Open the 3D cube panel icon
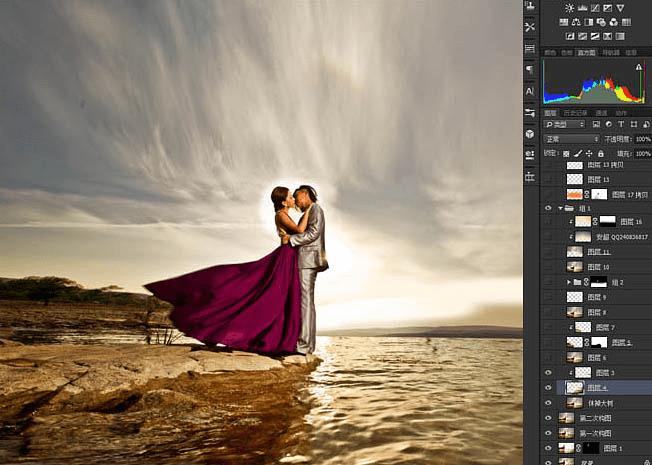 529,133
